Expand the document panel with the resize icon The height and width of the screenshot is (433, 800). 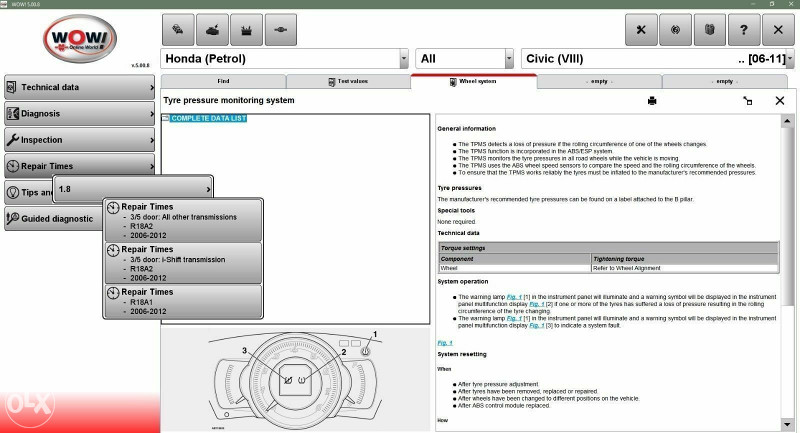pos(748,101)
